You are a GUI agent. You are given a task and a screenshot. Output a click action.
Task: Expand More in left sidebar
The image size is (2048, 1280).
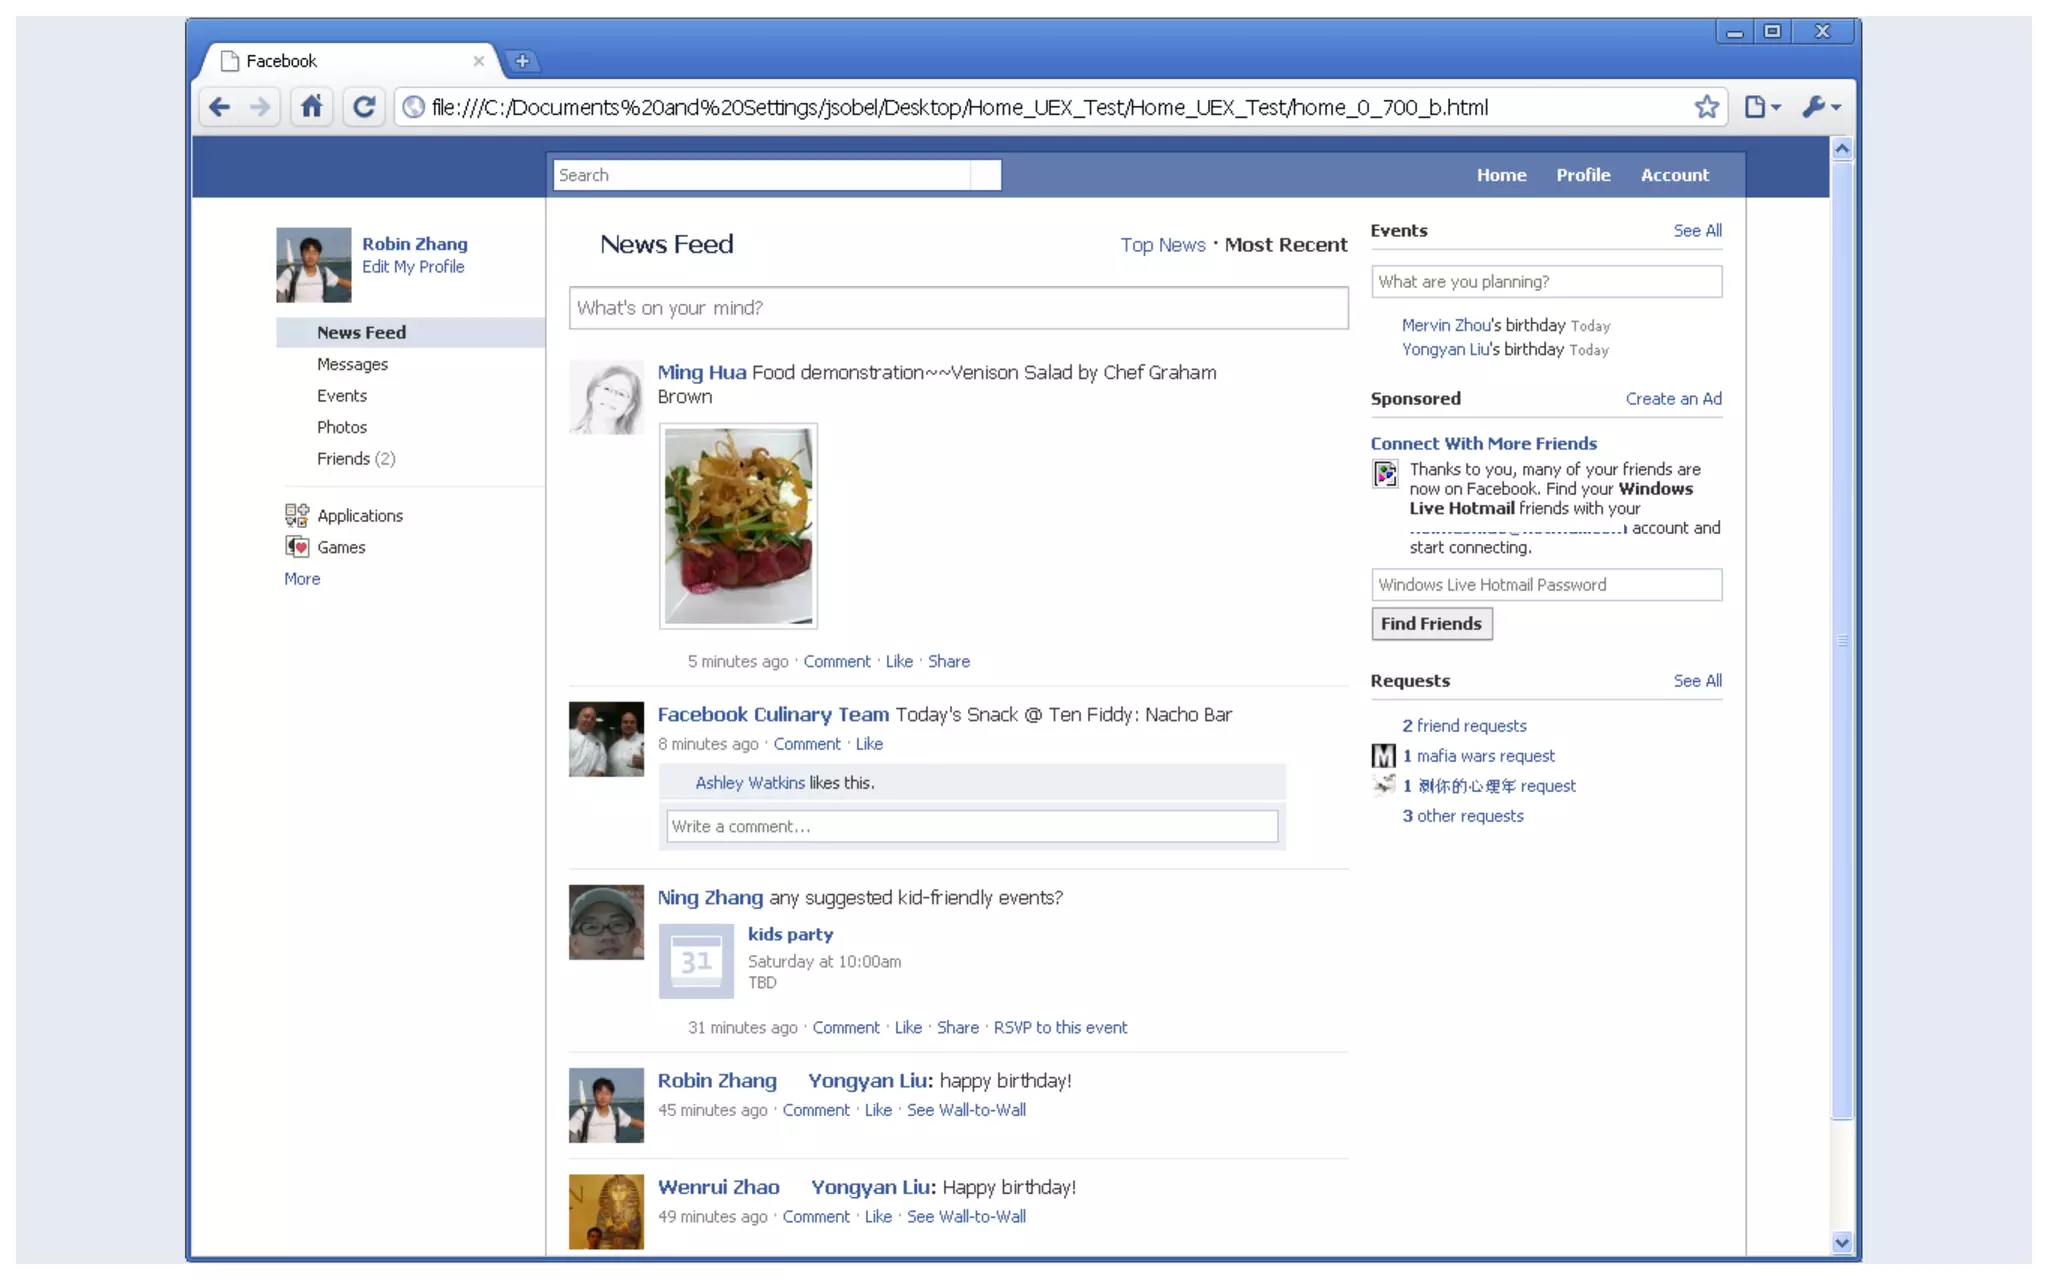[302, 579]
